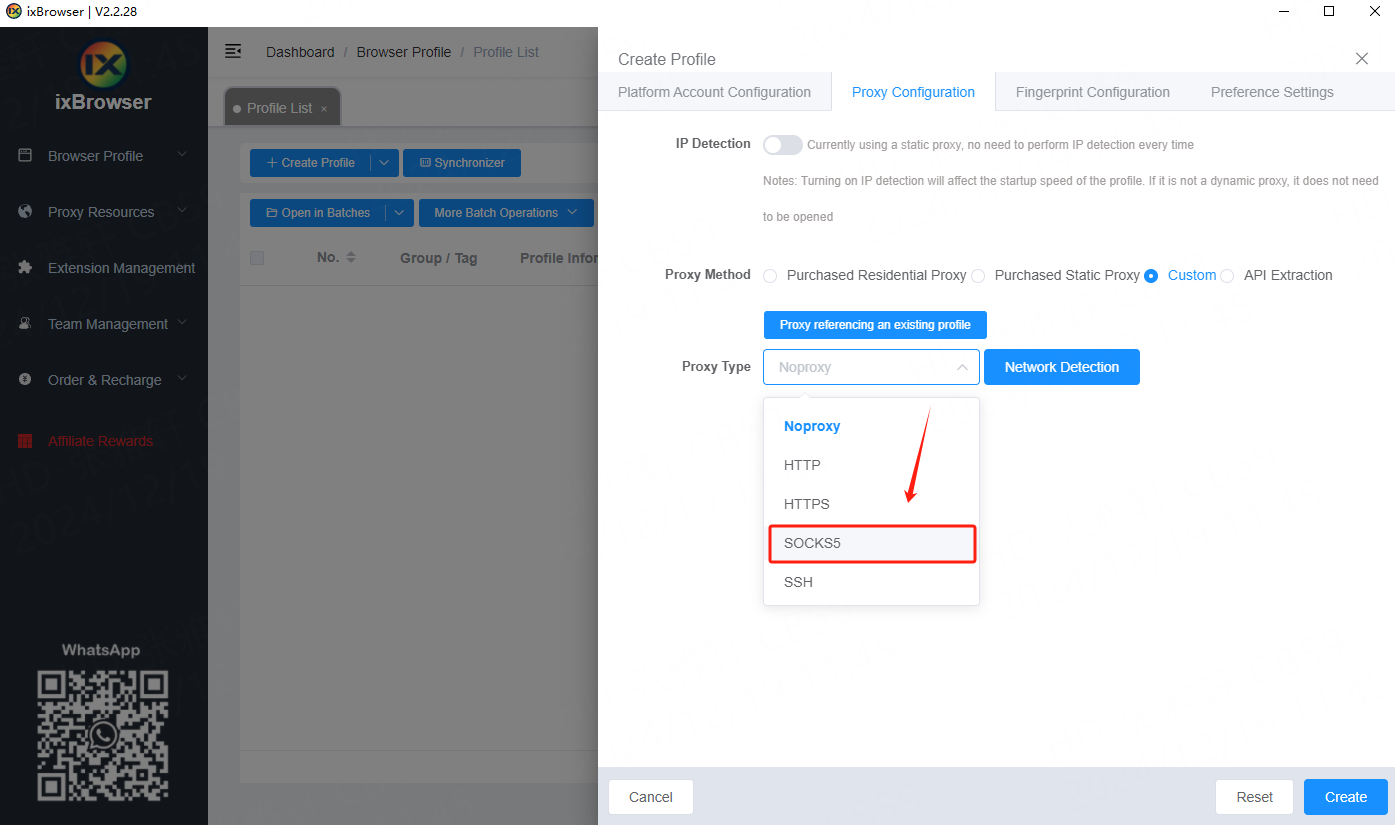The height and width of the screenshot is (825, 1395).
Task: Click the Order & Recharge coin icon
Action: pyautogui.click(x=26, y=380)
